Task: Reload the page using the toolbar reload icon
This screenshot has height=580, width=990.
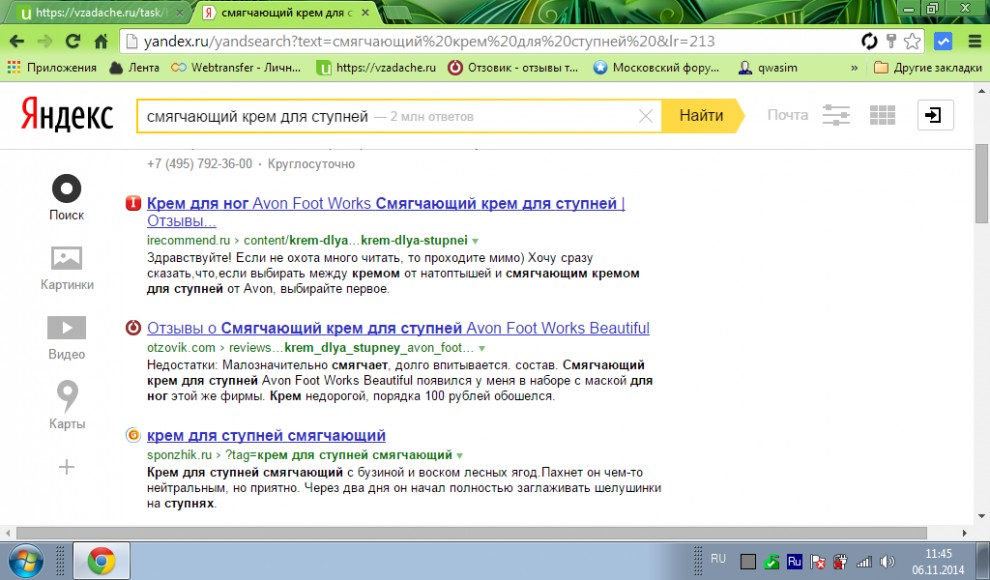Action: (x=73, y=42)
